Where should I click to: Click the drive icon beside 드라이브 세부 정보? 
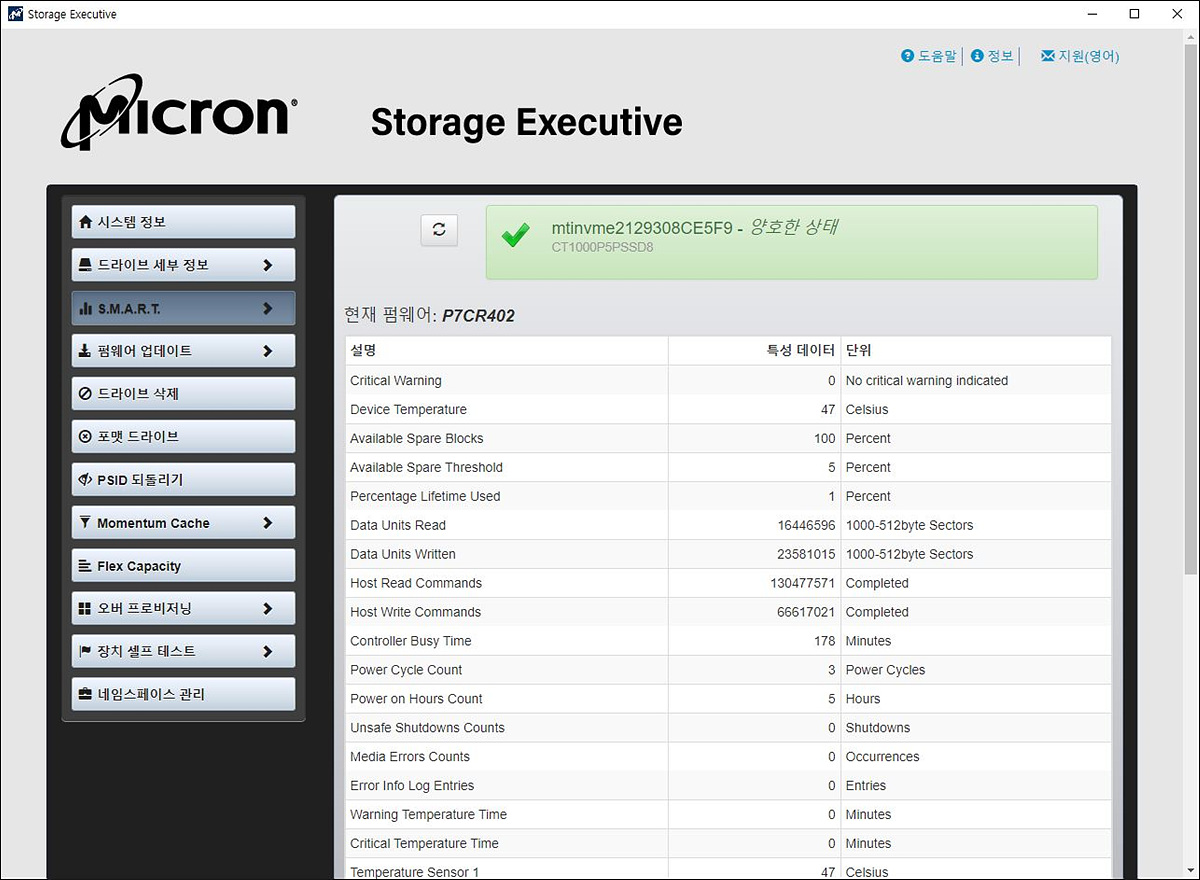tap(85, 265)
